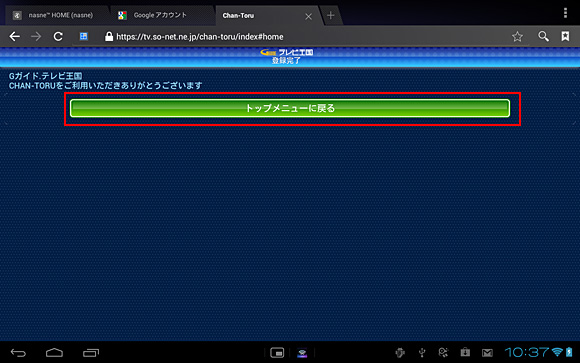This screenshot has height=363, width=580.
Task: Open the sync settings notification icon
Action: [443, 353]
